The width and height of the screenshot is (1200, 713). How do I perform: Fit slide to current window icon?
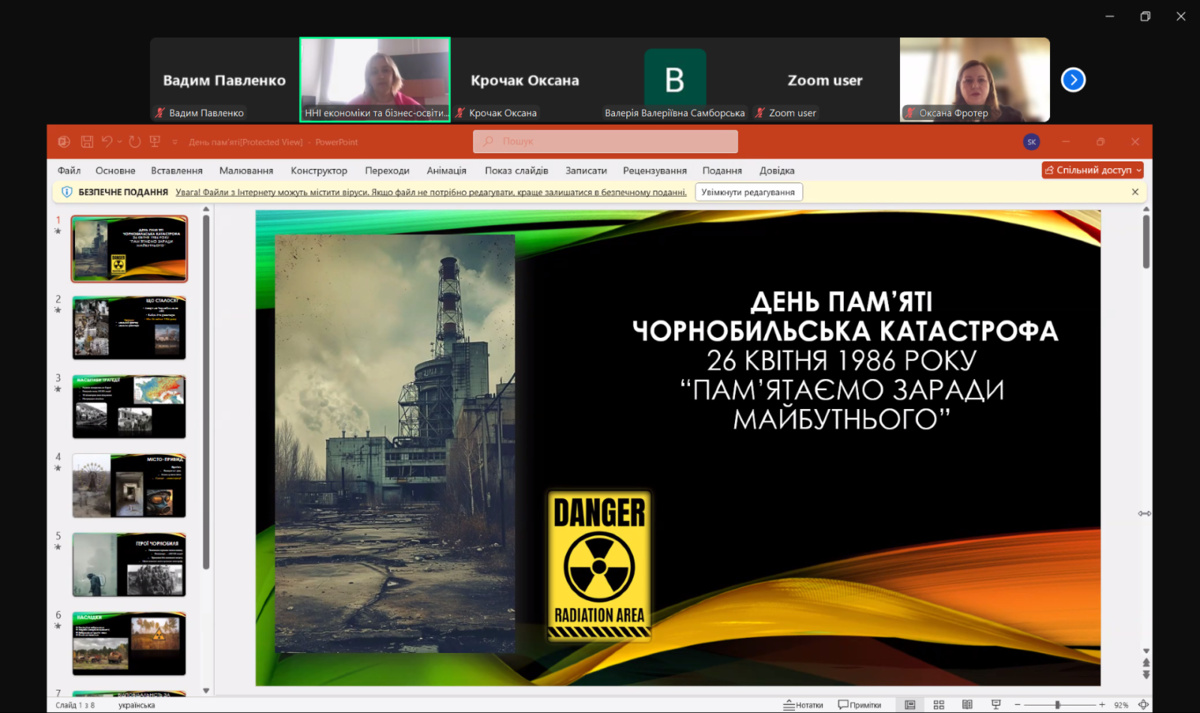pos(1143,705)
